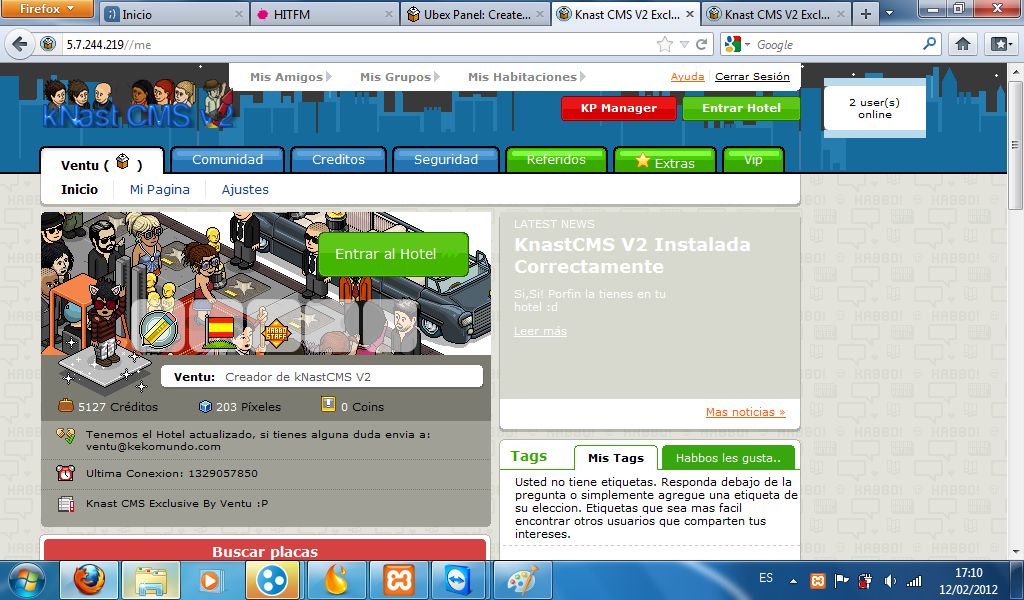Click the volume speaker tray icon
The height and width of the screenshot is (600, 1024).
coord(889,580)
